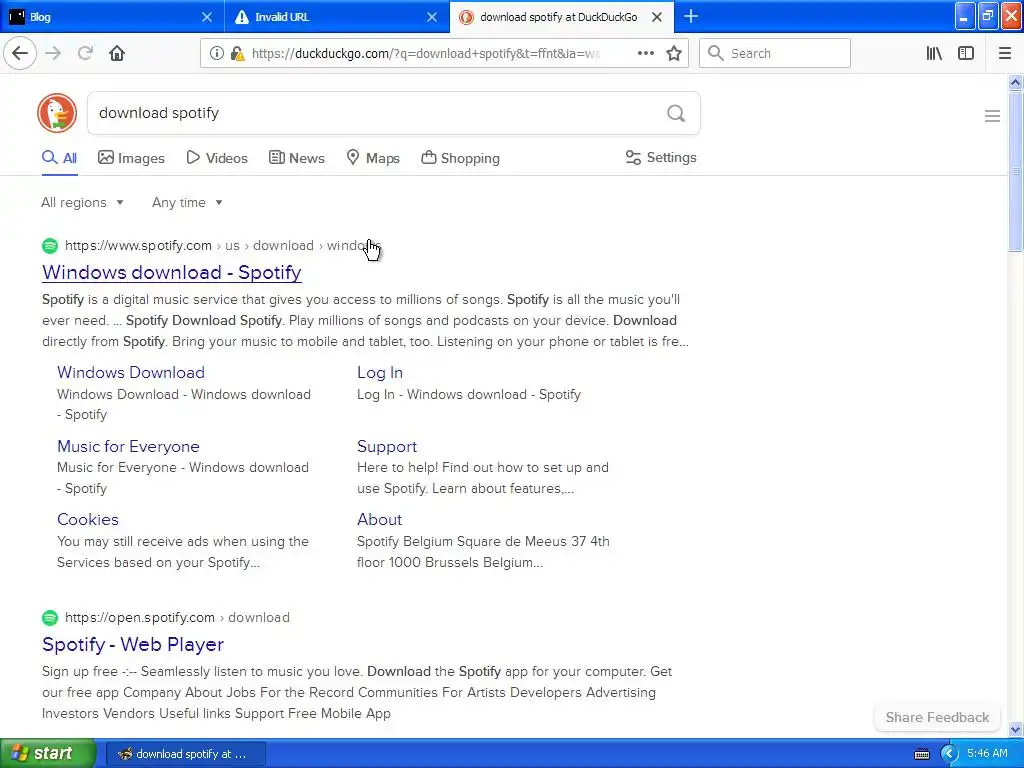
Task: Switch to News results
Action: coord(296,158)
